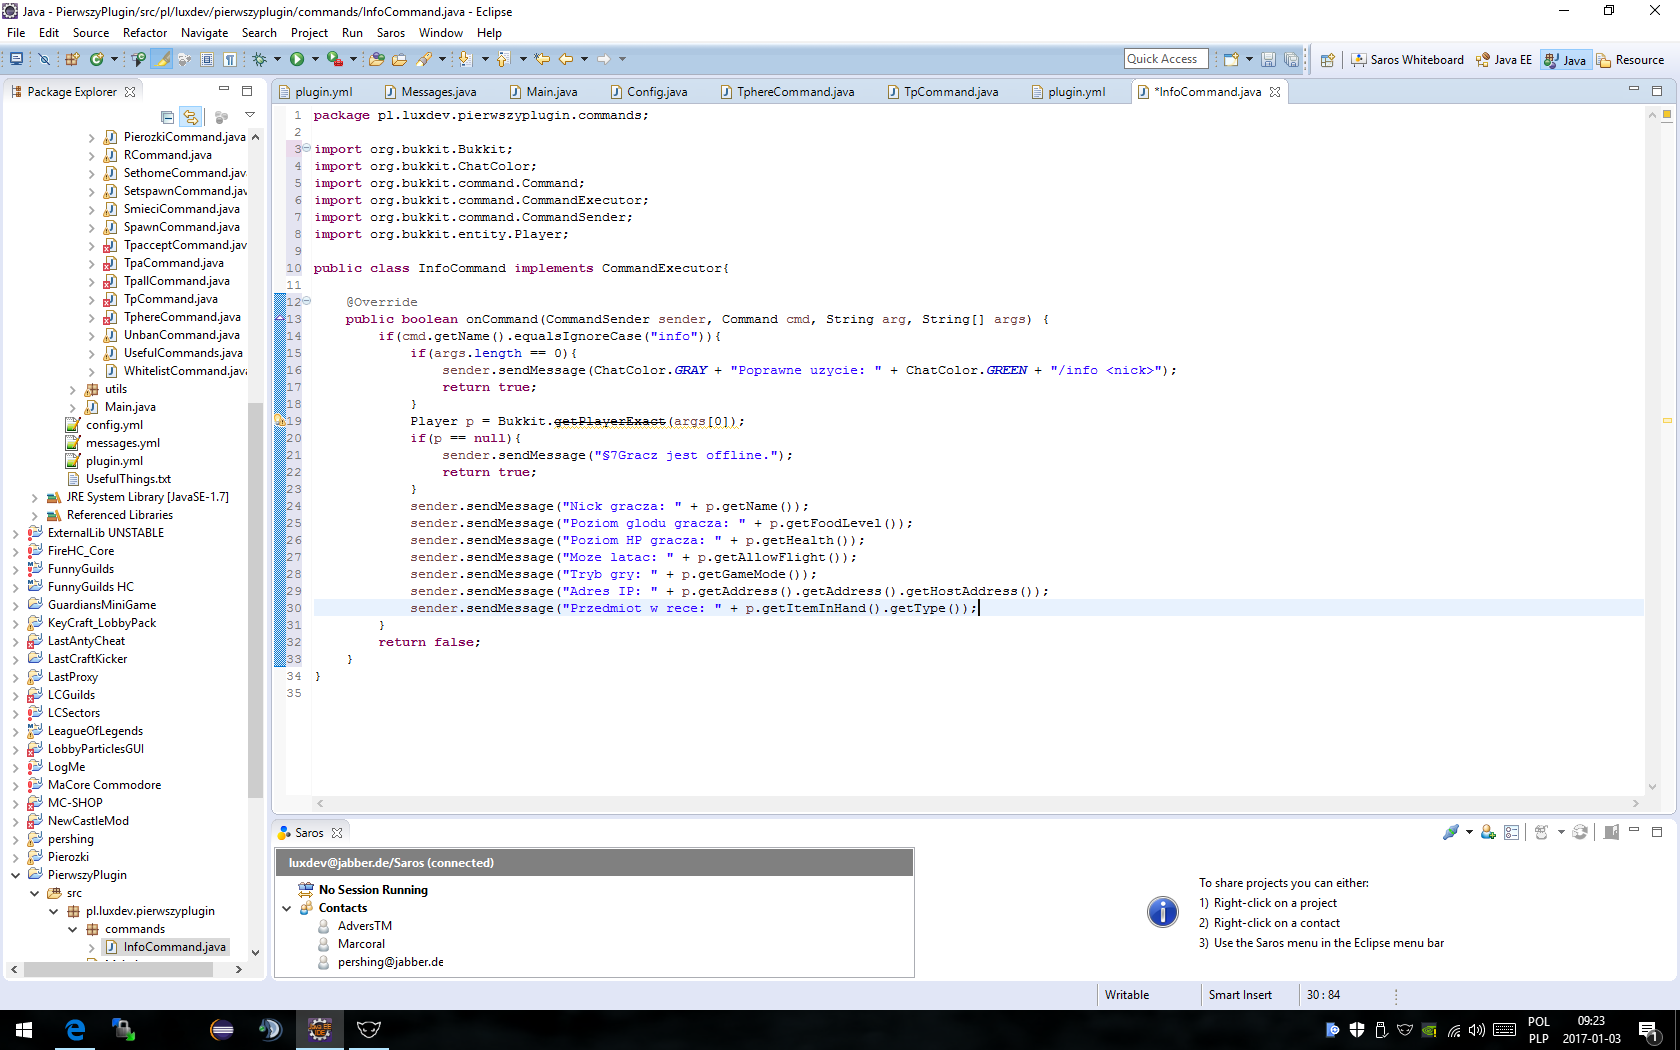The image size is (1680, 1050).
Task: Open the Saros Whiteboard perspective
Action: coord(1408,60)
